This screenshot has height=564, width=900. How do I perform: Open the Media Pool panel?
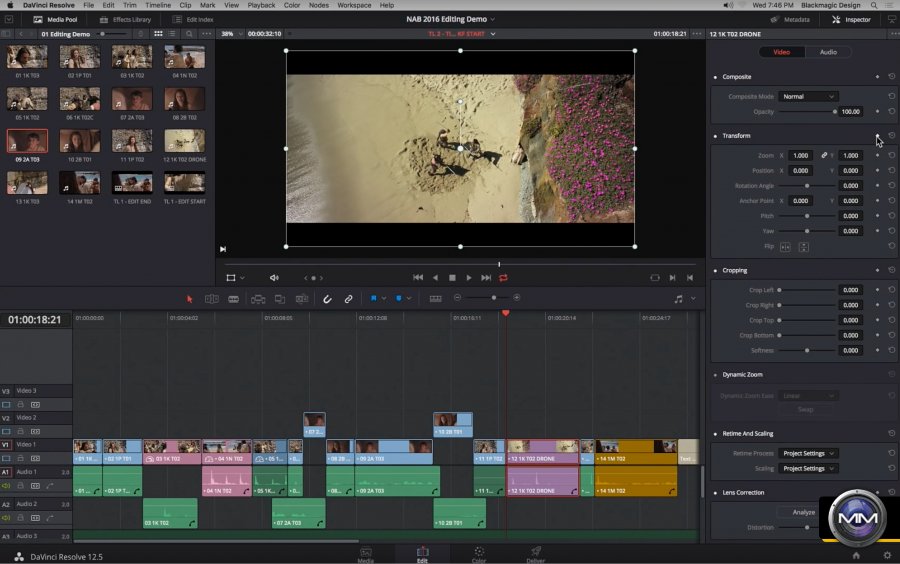pyautogui.click(x=56, y=20)
